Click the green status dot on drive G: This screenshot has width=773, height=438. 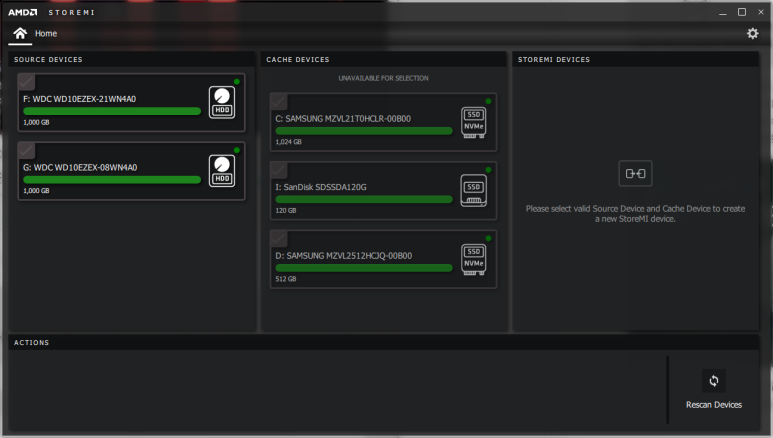point(237,150)
